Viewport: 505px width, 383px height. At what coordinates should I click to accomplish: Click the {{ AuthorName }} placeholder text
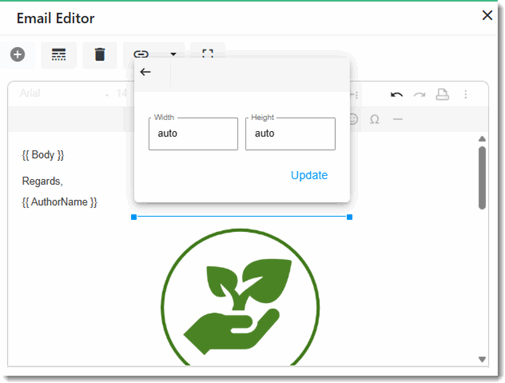[59, 202]
